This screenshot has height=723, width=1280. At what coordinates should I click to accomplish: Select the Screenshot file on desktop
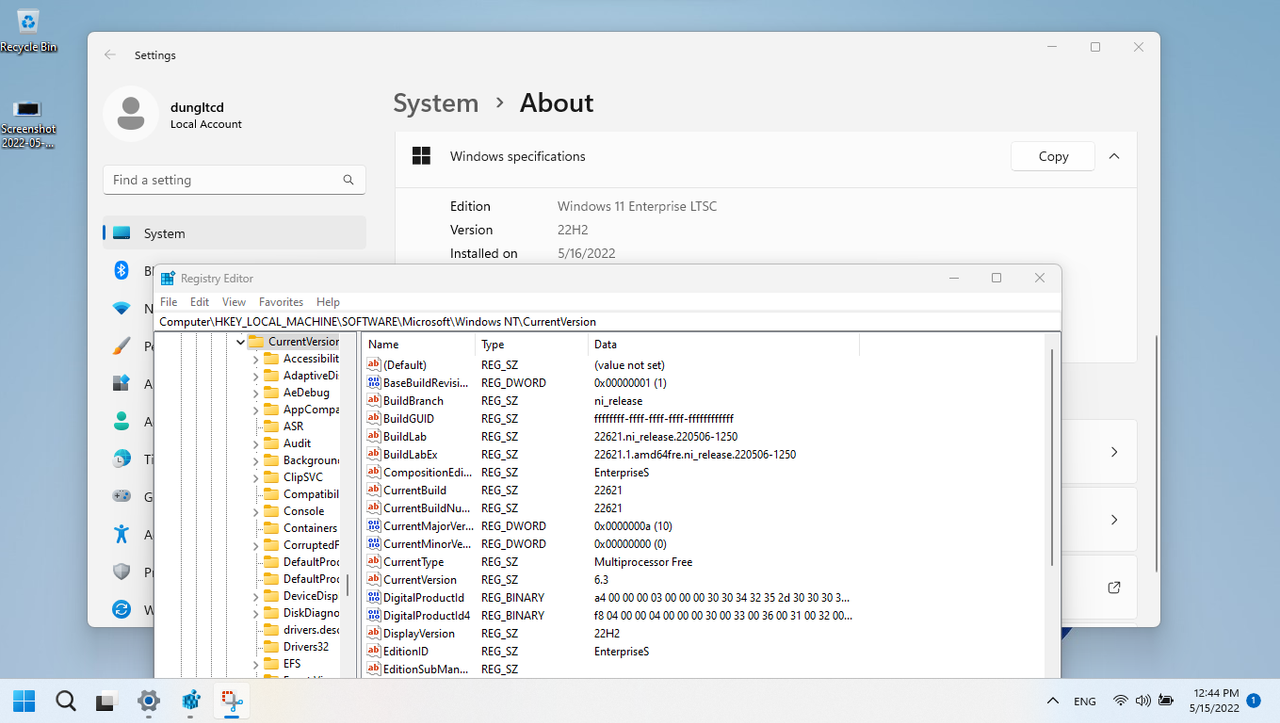coord(28,124)
